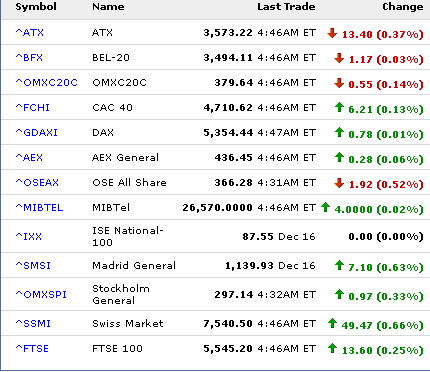Select the ^IXX symbol link

29,236
